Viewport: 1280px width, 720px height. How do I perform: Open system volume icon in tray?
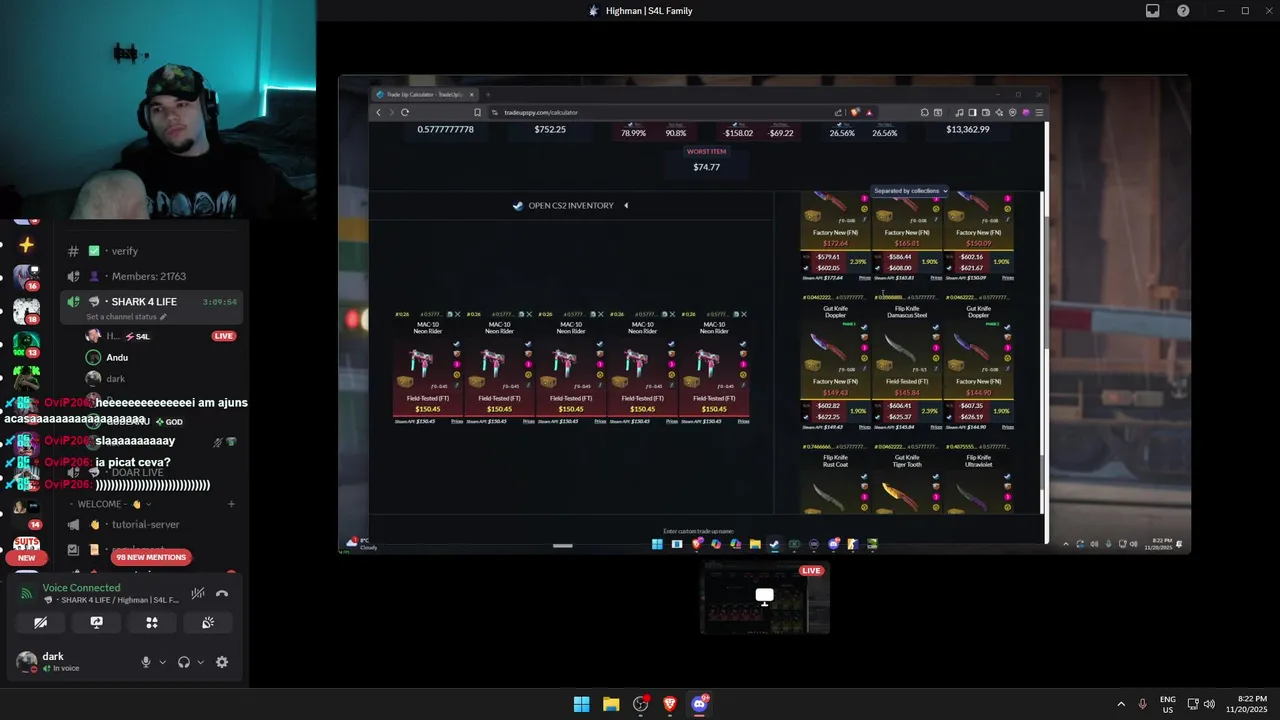pyautogui.click(x=1210, y=704)
